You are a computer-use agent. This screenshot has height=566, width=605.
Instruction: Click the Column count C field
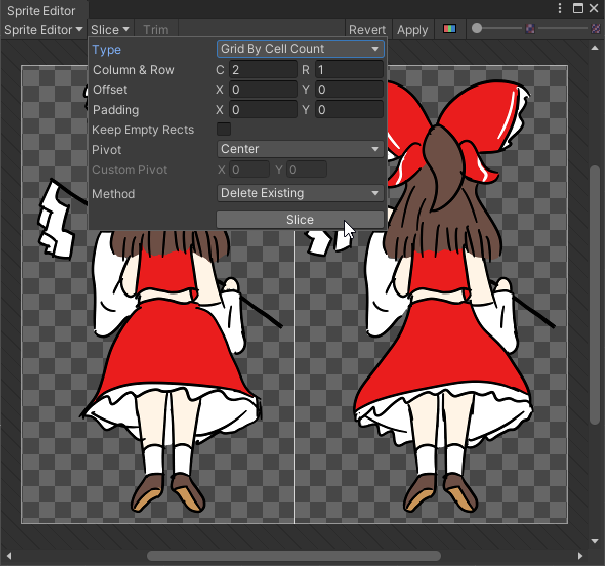[264, 70]
